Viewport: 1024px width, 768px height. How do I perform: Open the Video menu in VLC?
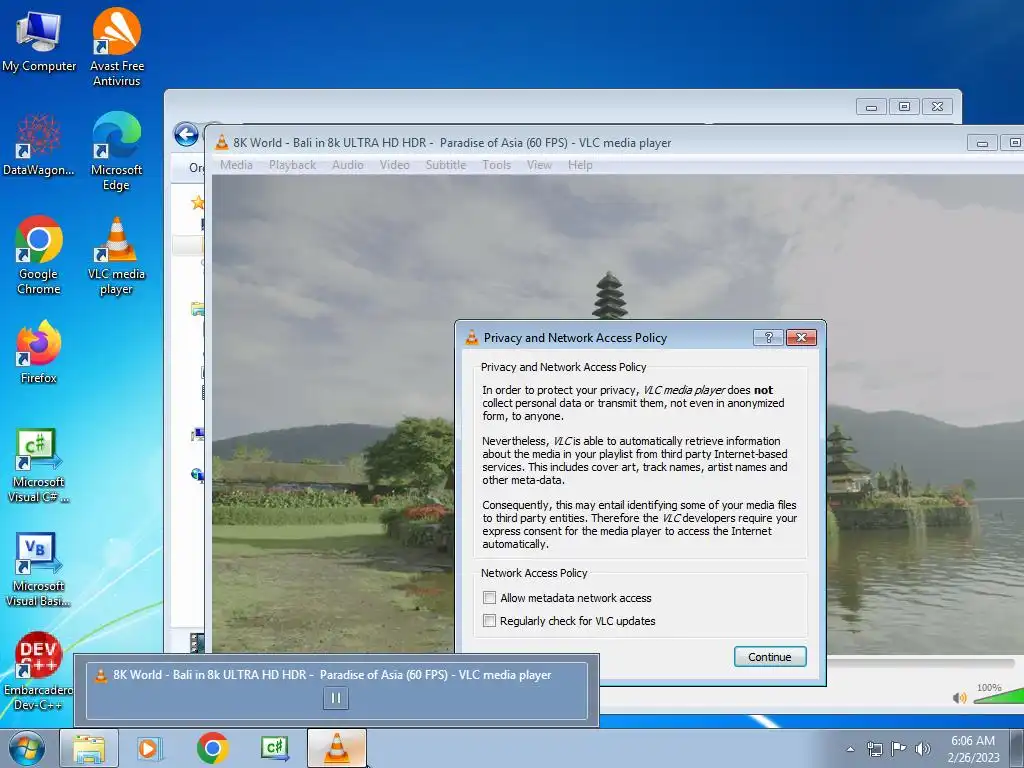click(394, 165)
